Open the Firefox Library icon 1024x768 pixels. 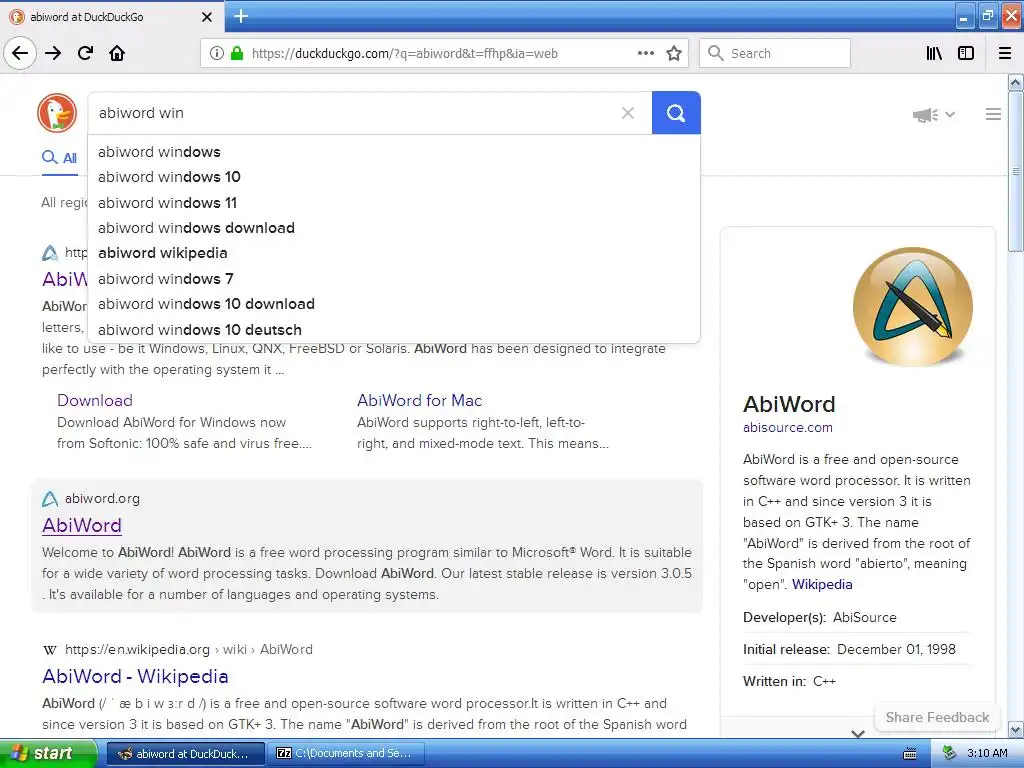tap(934, 53)
